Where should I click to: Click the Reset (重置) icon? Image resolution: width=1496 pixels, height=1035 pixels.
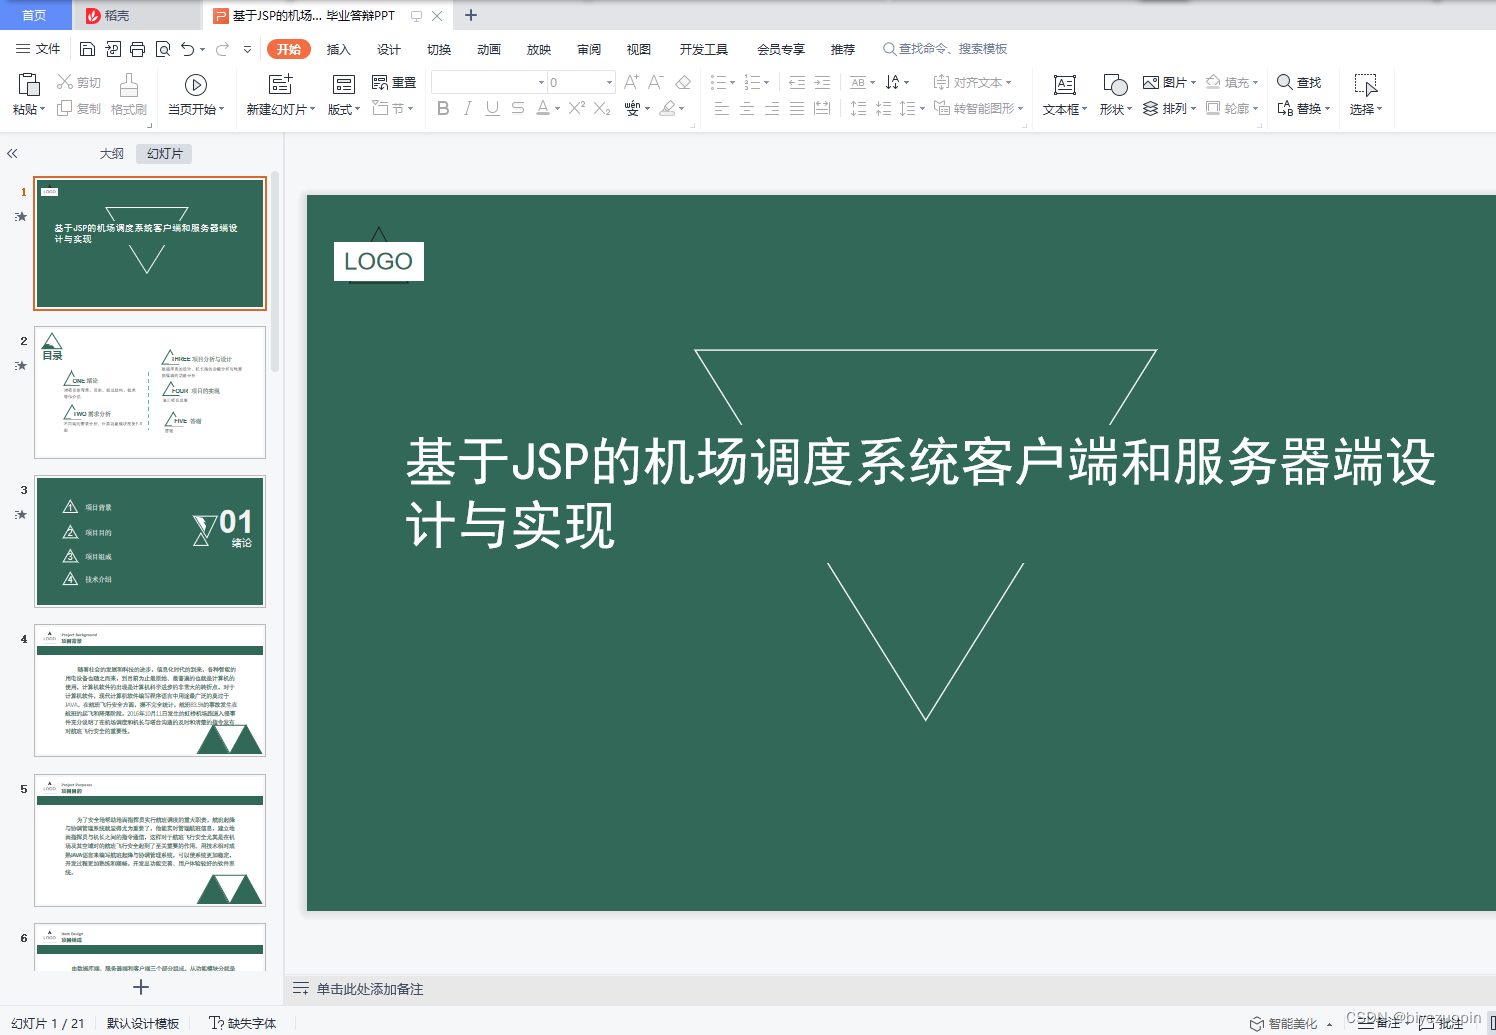(x=380, y=82)
